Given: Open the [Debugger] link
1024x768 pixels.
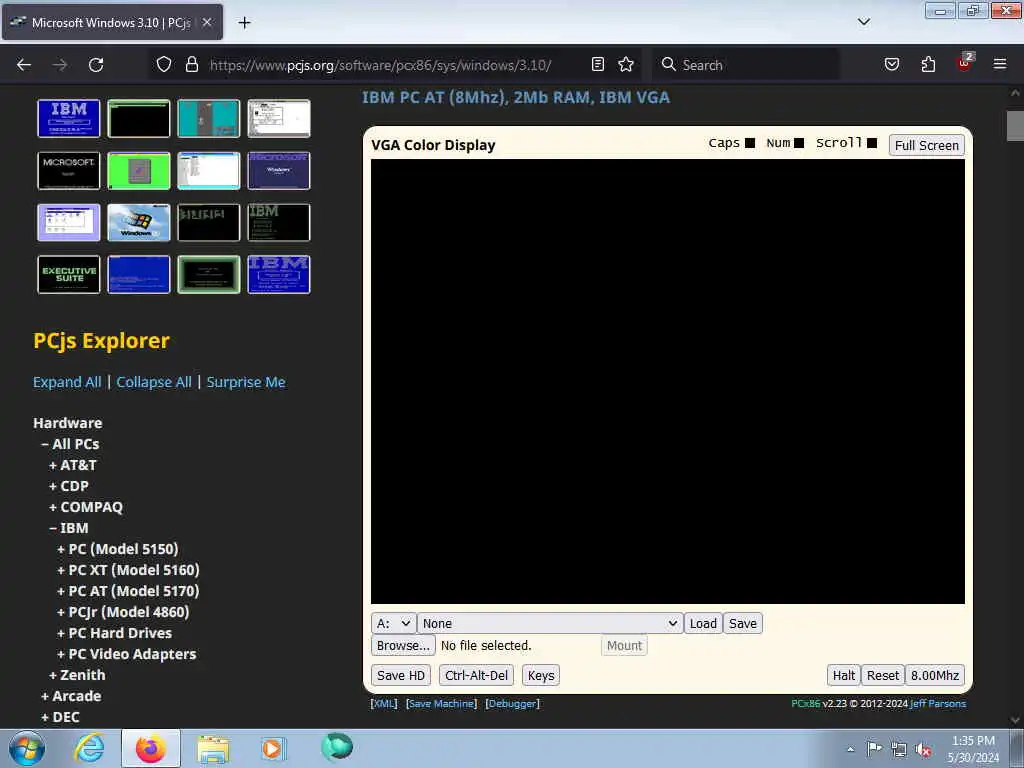Looking at the screenshot, I should 513,703.
